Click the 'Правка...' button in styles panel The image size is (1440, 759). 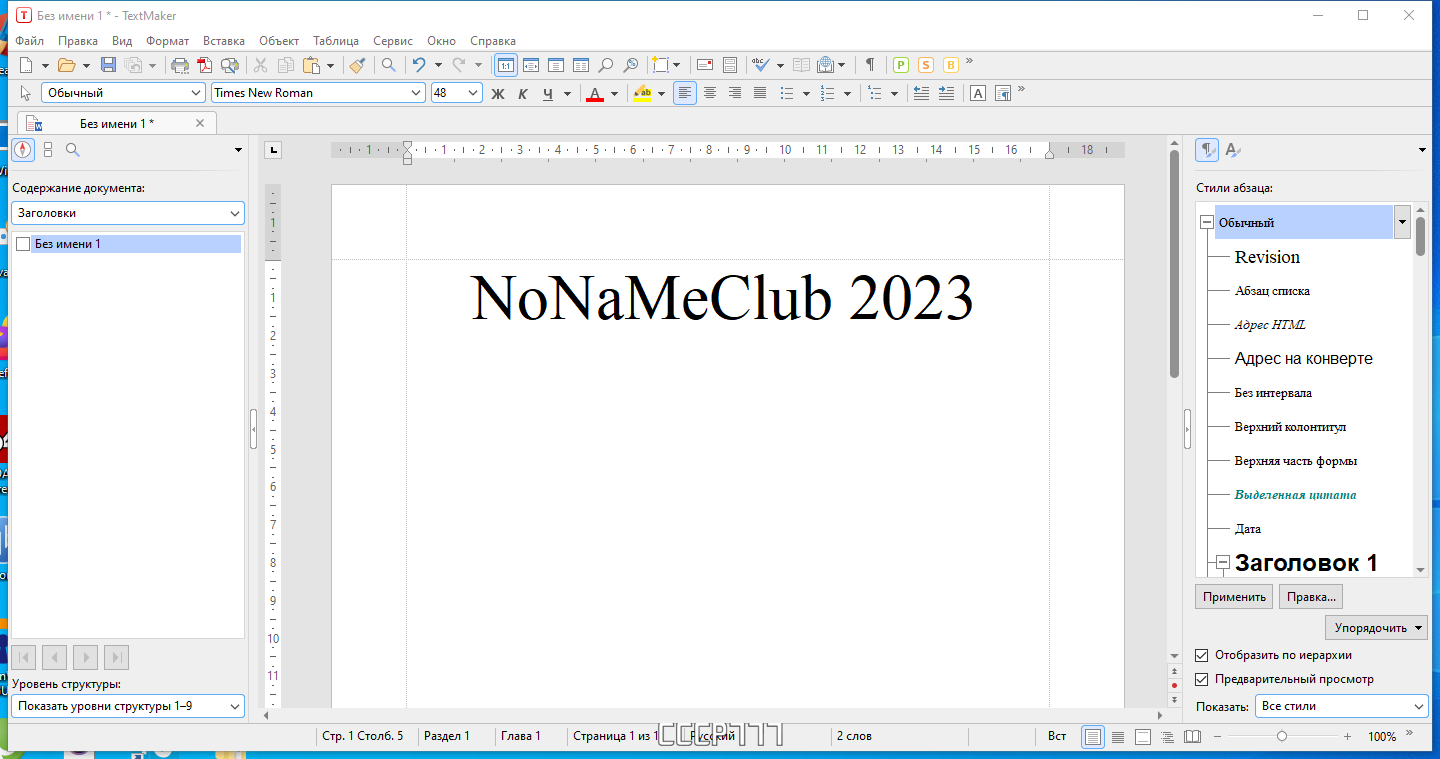1311,597
